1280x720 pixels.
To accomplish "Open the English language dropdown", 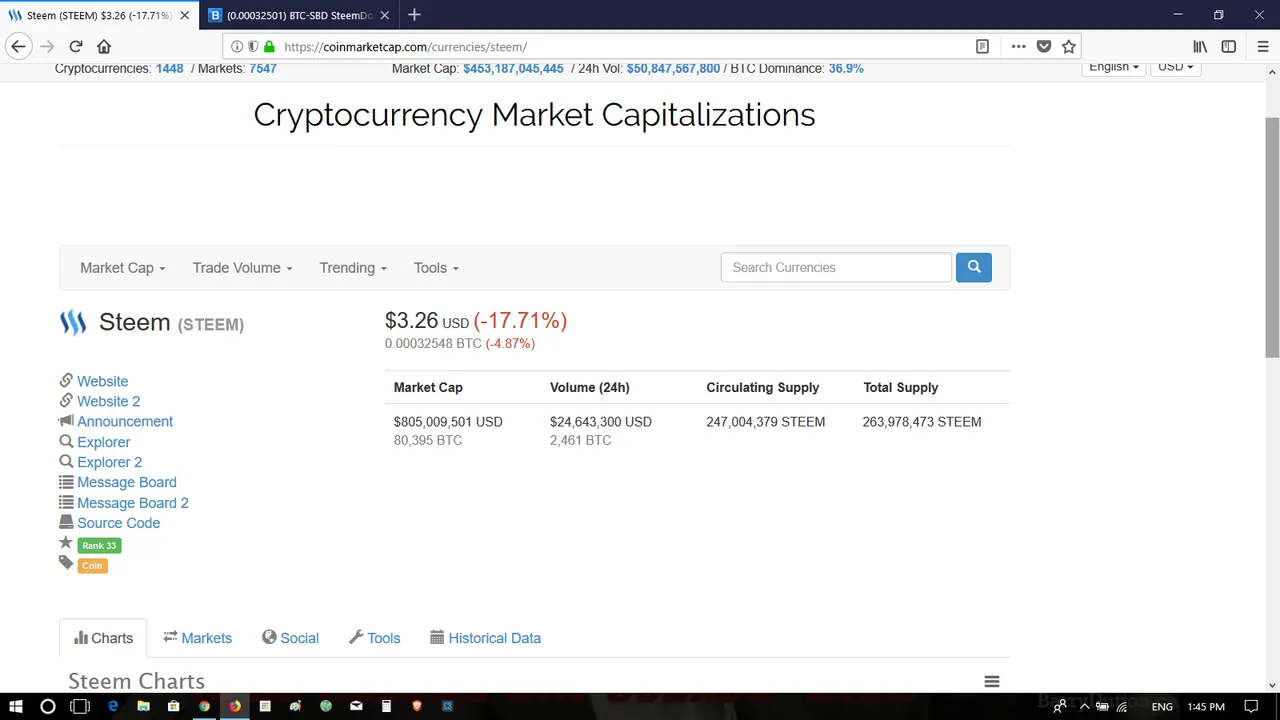I will [1114, 67].
